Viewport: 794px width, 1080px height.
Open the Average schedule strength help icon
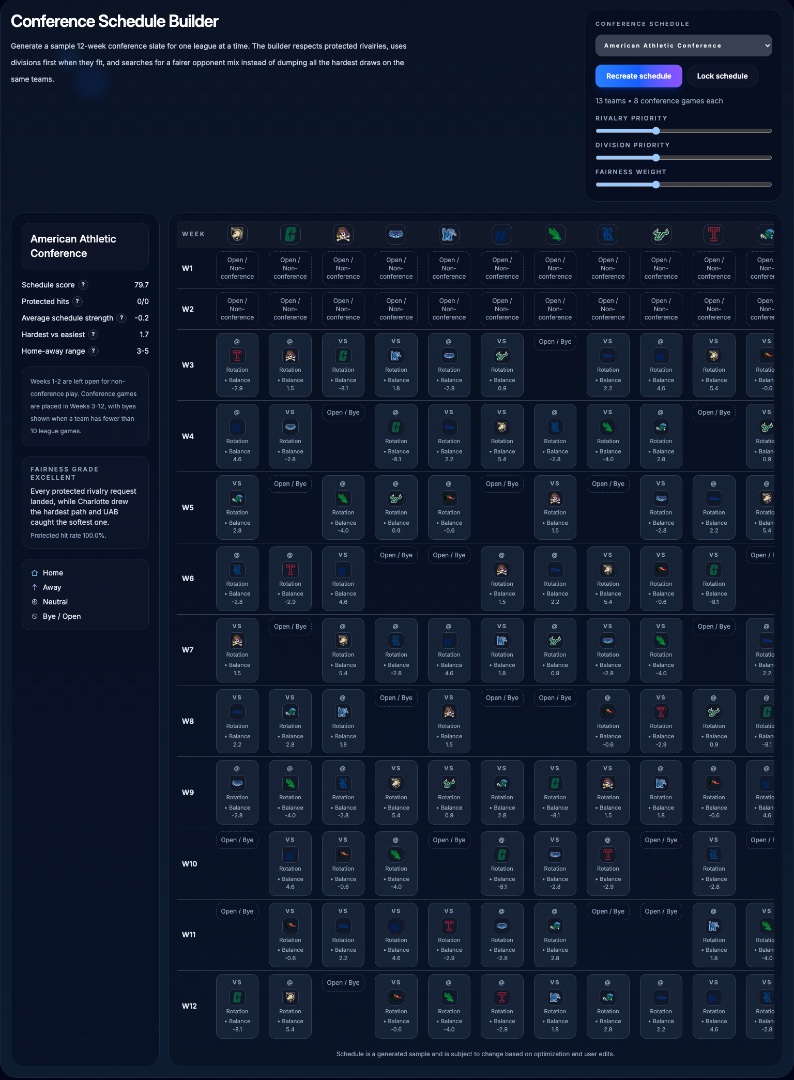coord(121,318)
